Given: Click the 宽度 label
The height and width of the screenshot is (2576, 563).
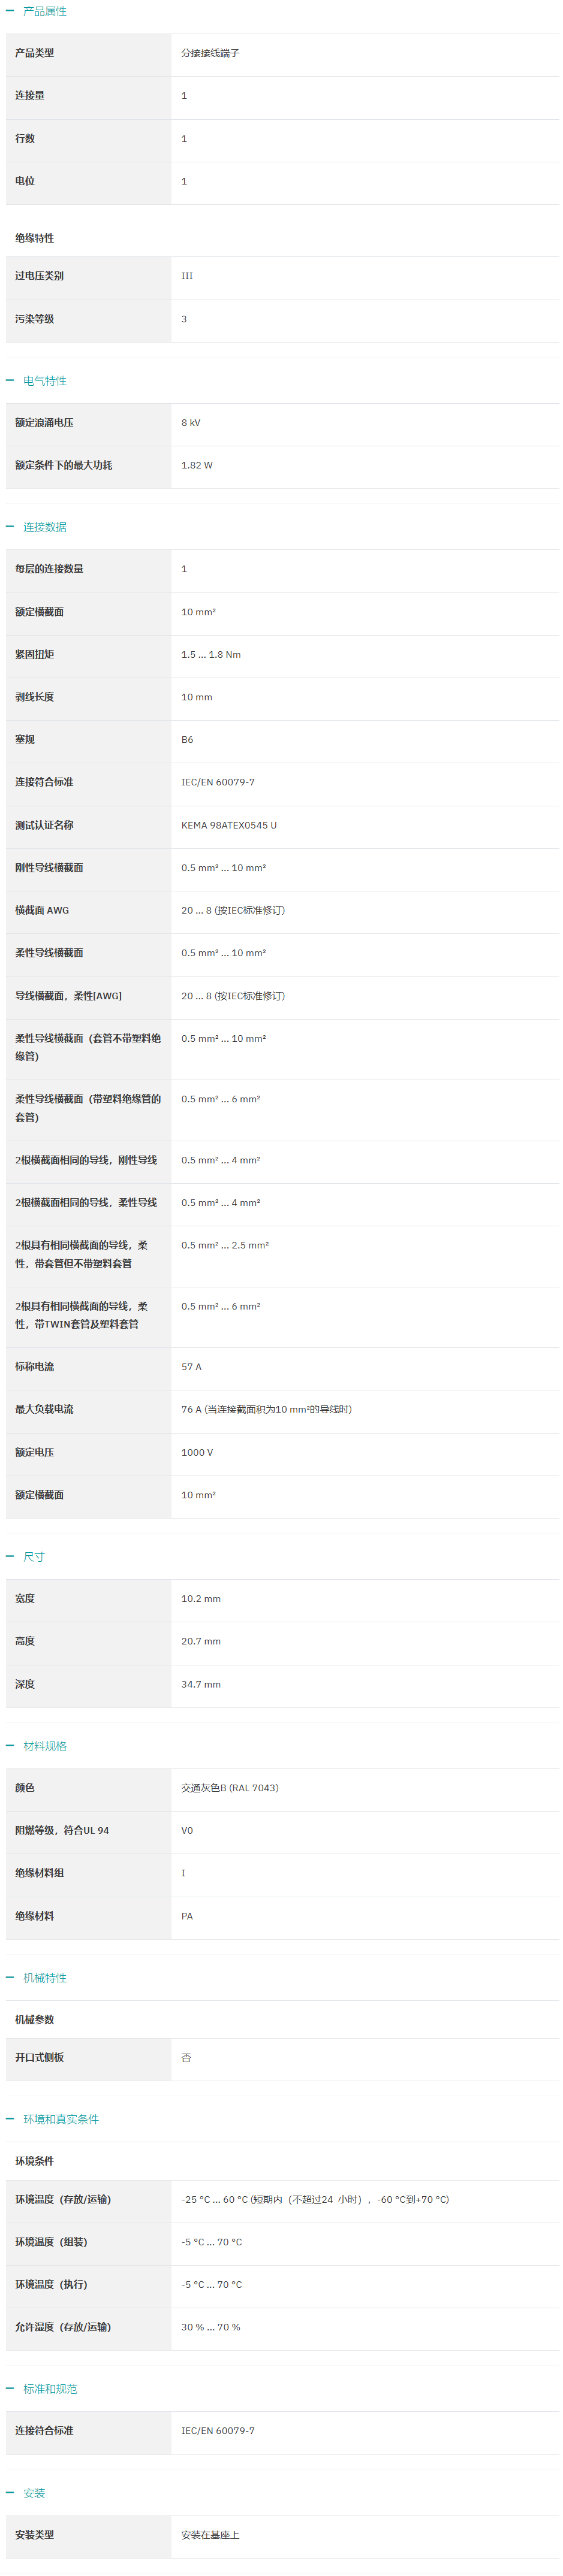Looking at the screenshot, I should (25, 1599).
